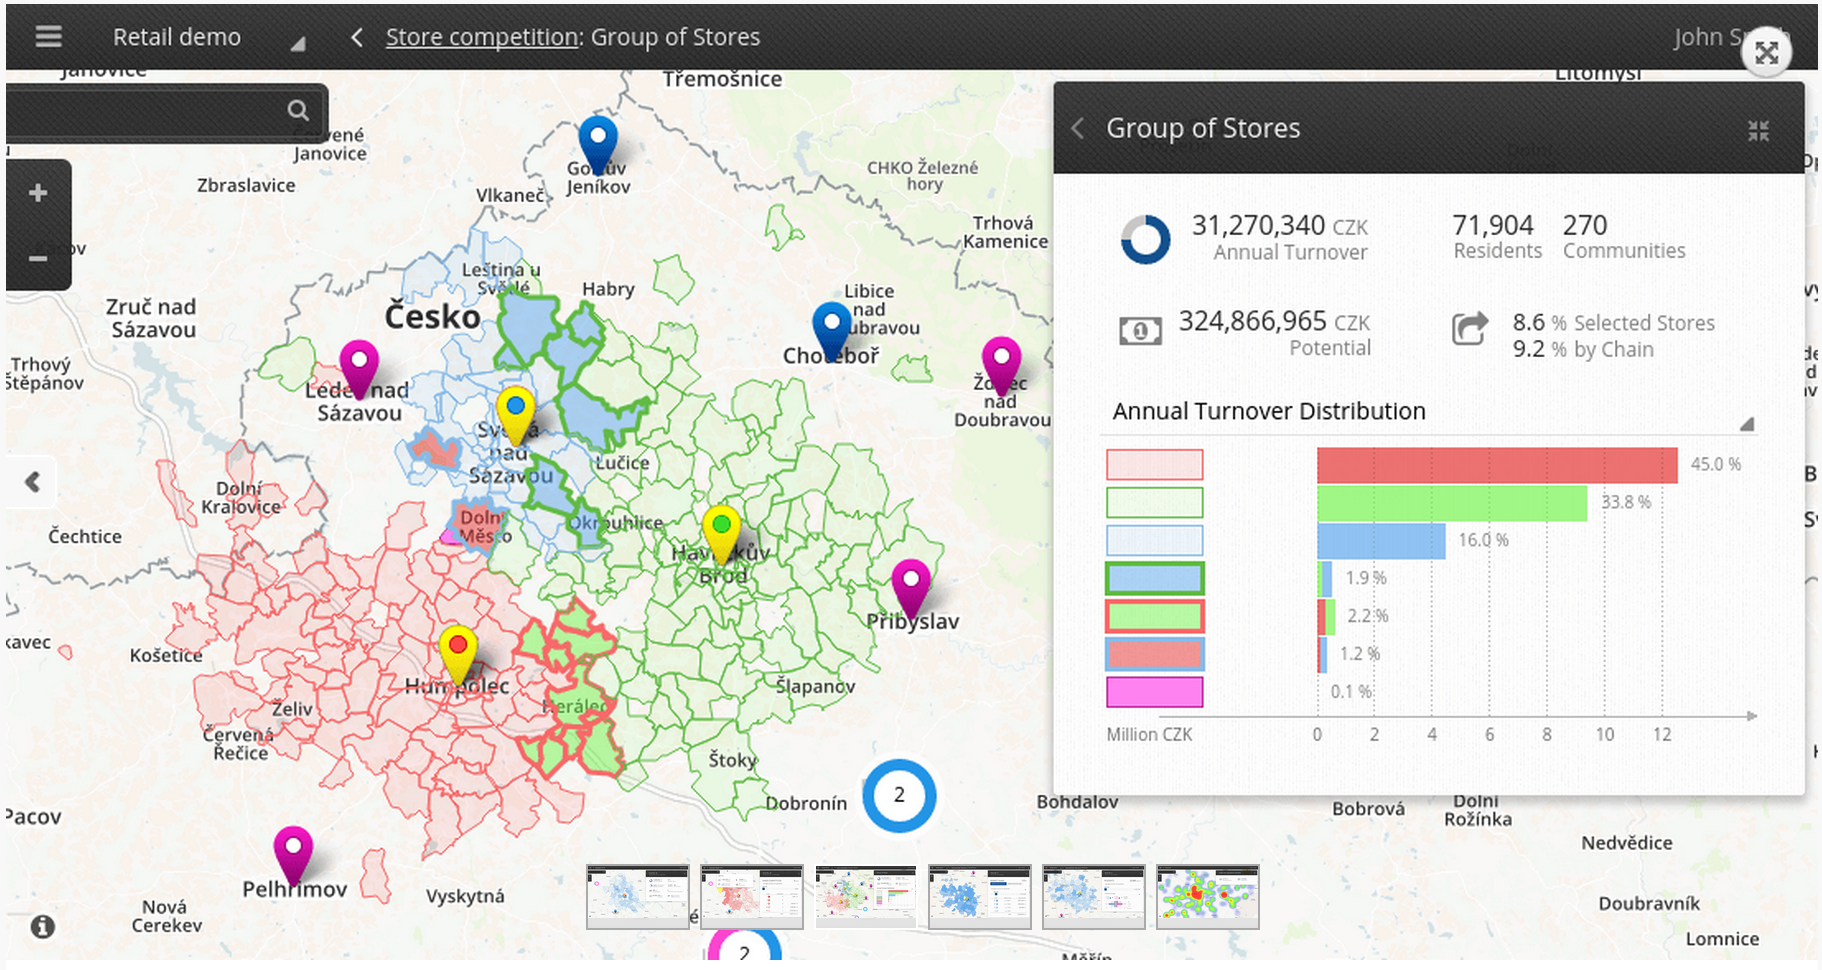1822x970 pixels.
Task: Click the search magnifier icon
Action: point(297,110)
